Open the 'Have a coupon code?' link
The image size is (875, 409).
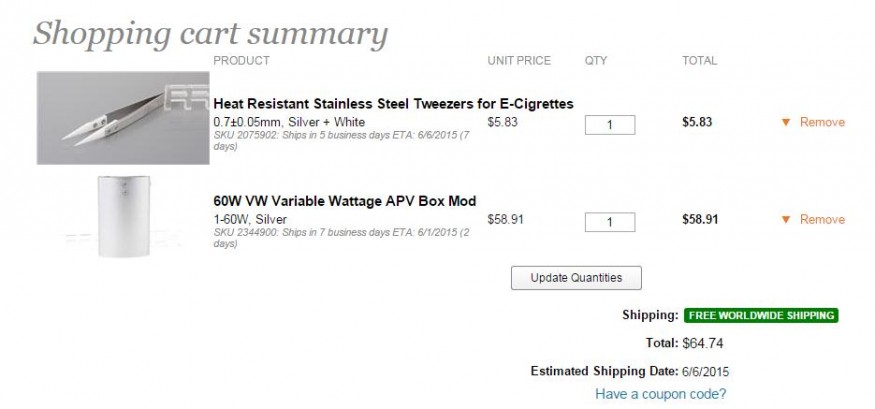coord(660,394)
